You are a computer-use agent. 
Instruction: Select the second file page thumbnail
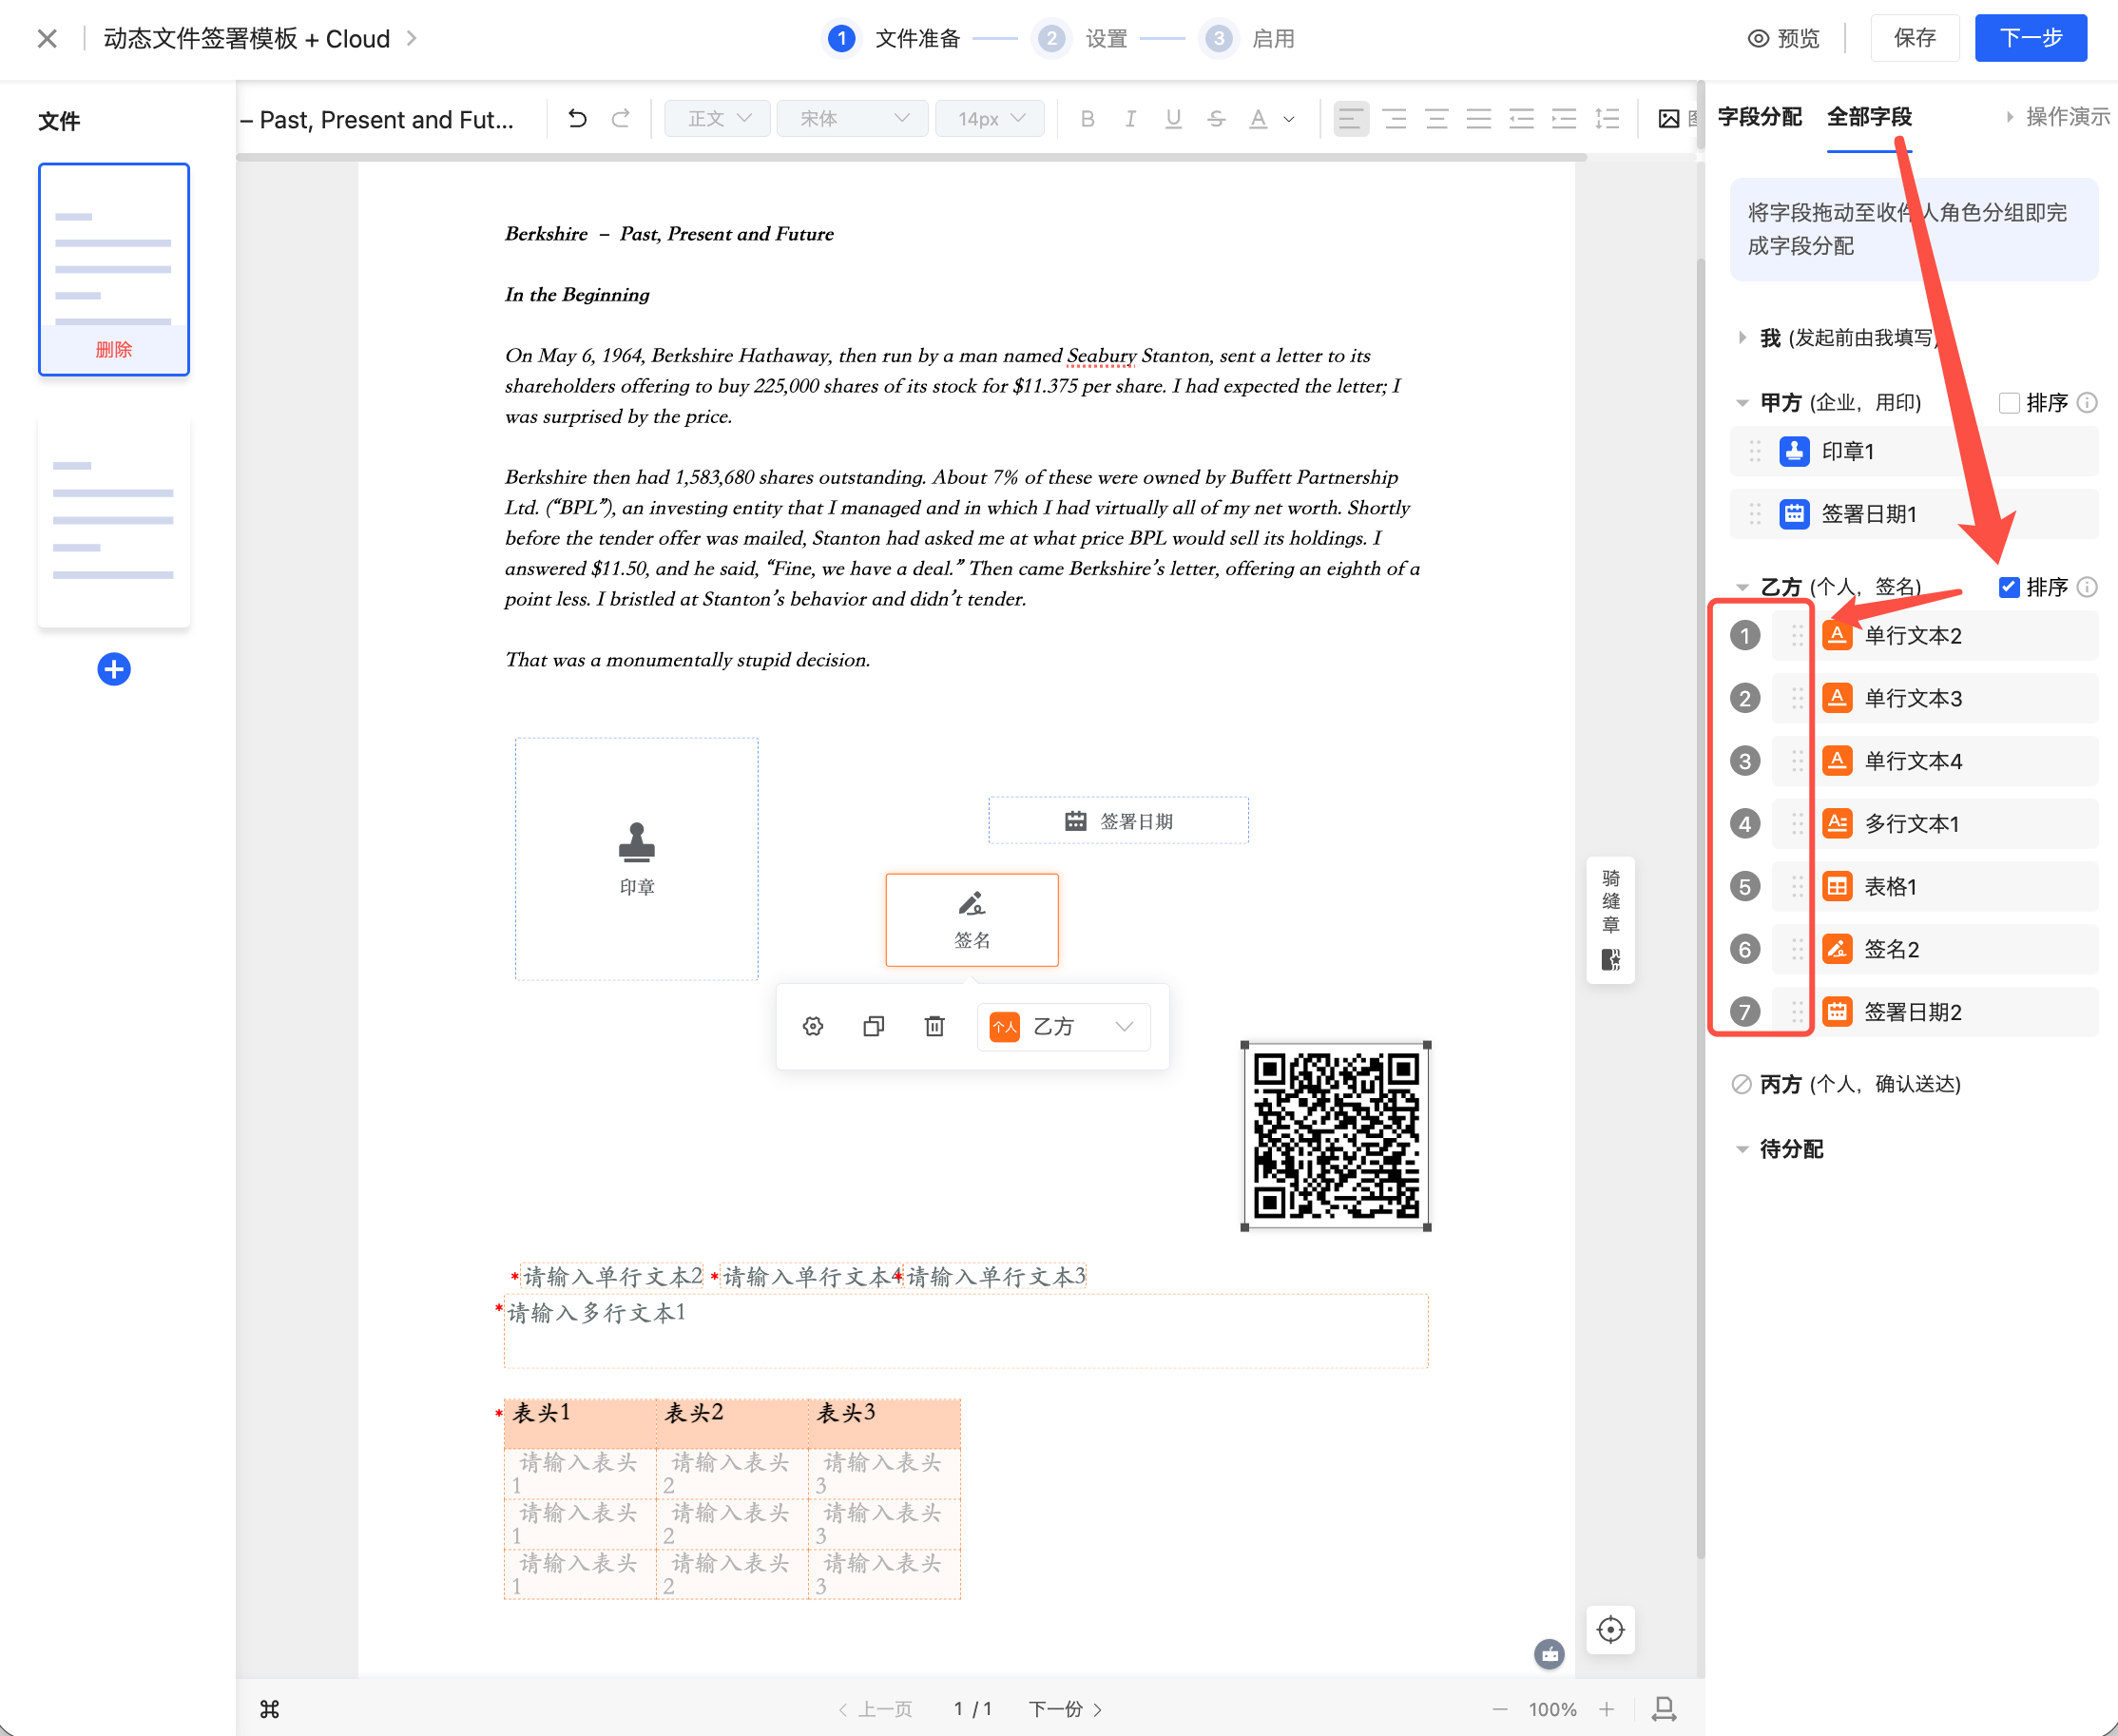(x=114, y=521)
